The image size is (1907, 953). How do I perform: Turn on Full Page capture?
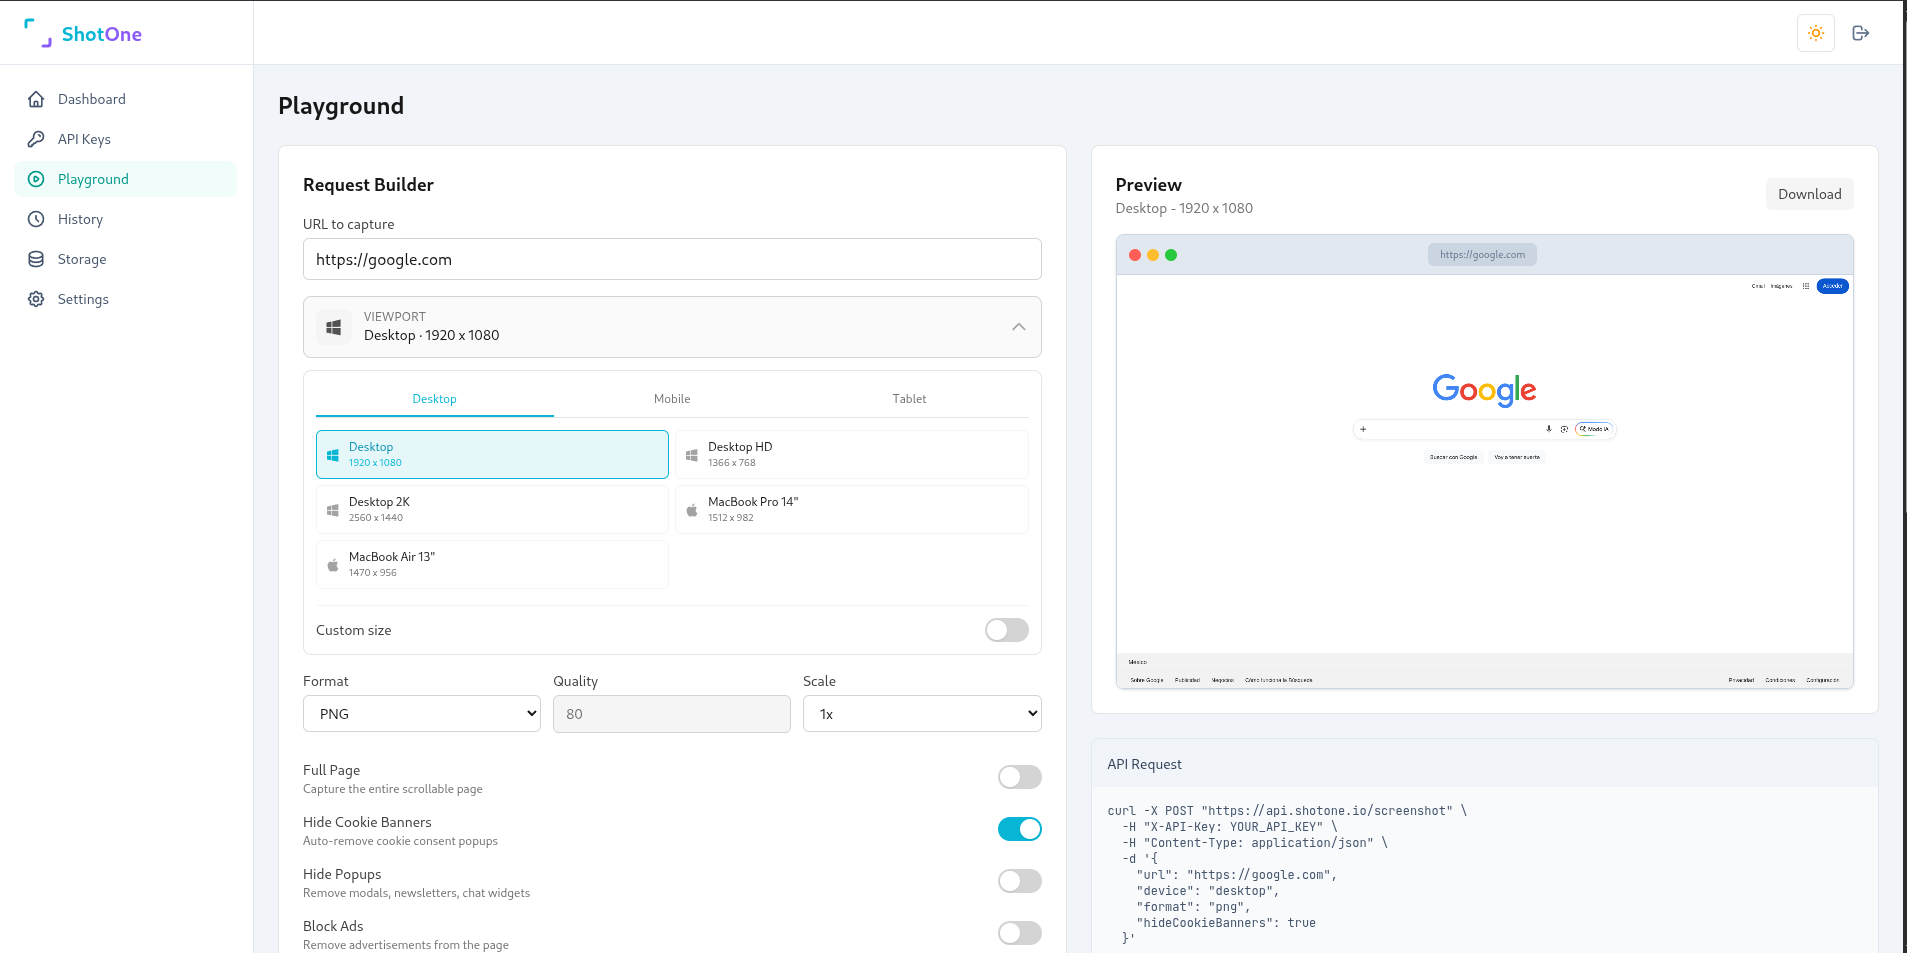(1019, 777)
